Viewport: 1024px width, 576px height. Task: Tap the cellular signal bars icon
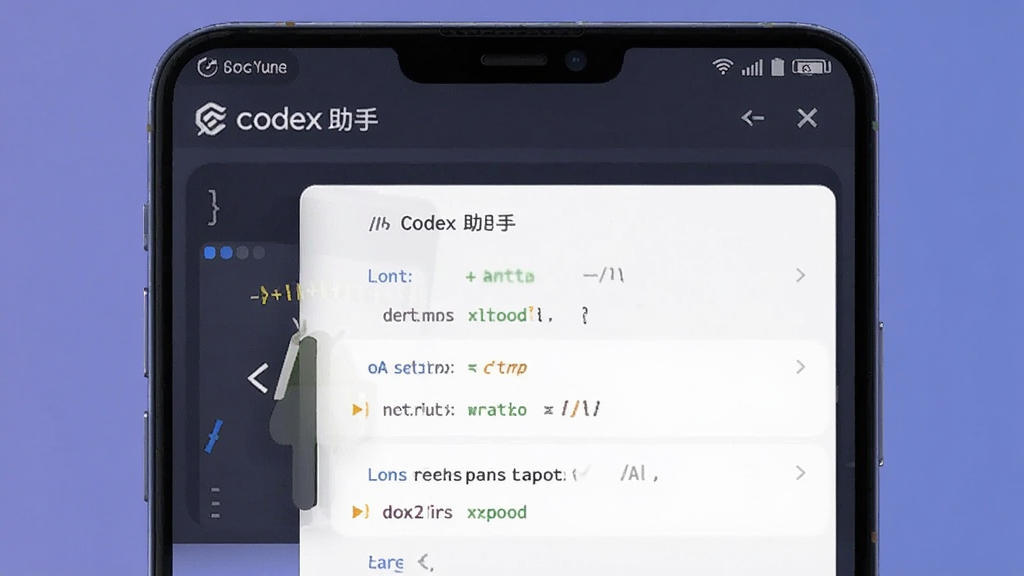(752, 67)
